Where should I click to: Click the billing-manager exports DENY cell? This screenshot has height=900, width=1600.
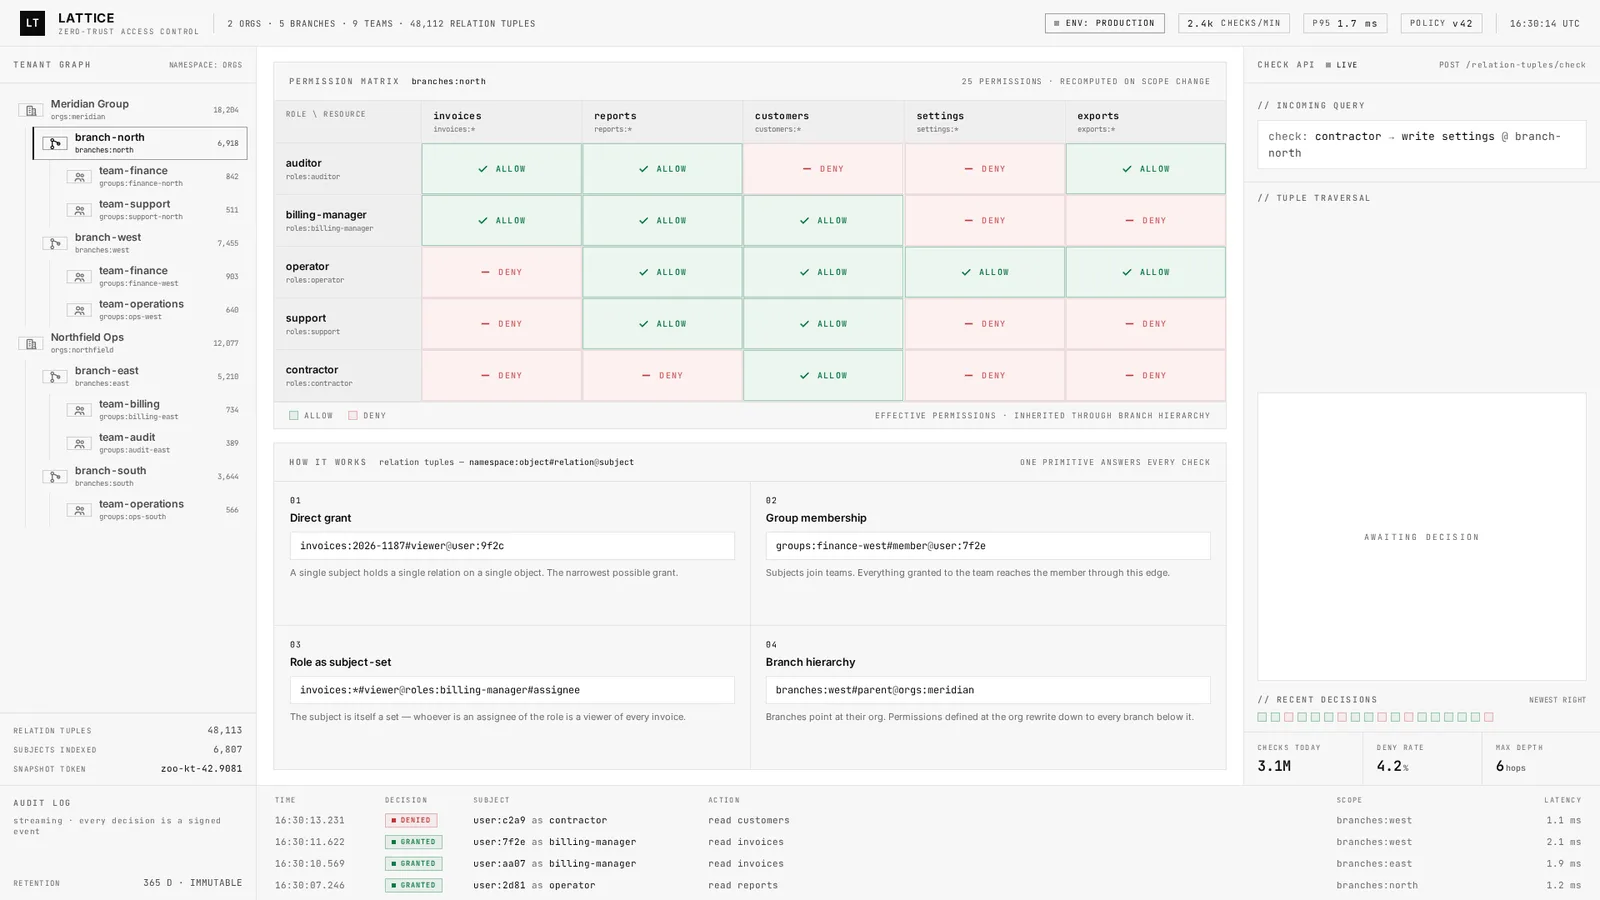1146,220
